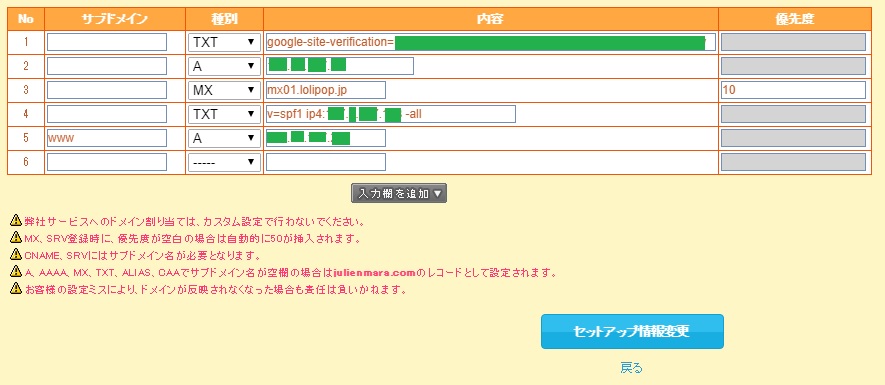Click the warning icon beside お客様の設定ミス notice
The width and height of the screenshot is (885, 385).
coord(16,289)
